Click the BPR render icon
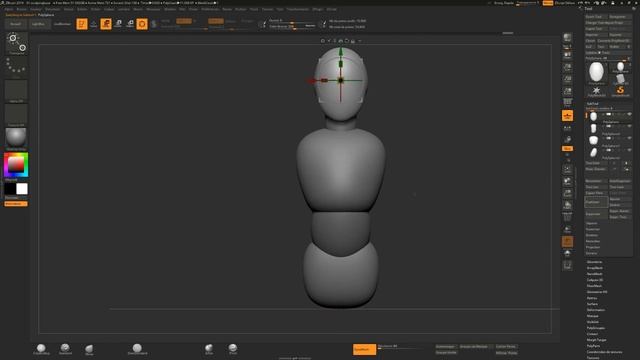640x360 pixels. click(567, 39)
